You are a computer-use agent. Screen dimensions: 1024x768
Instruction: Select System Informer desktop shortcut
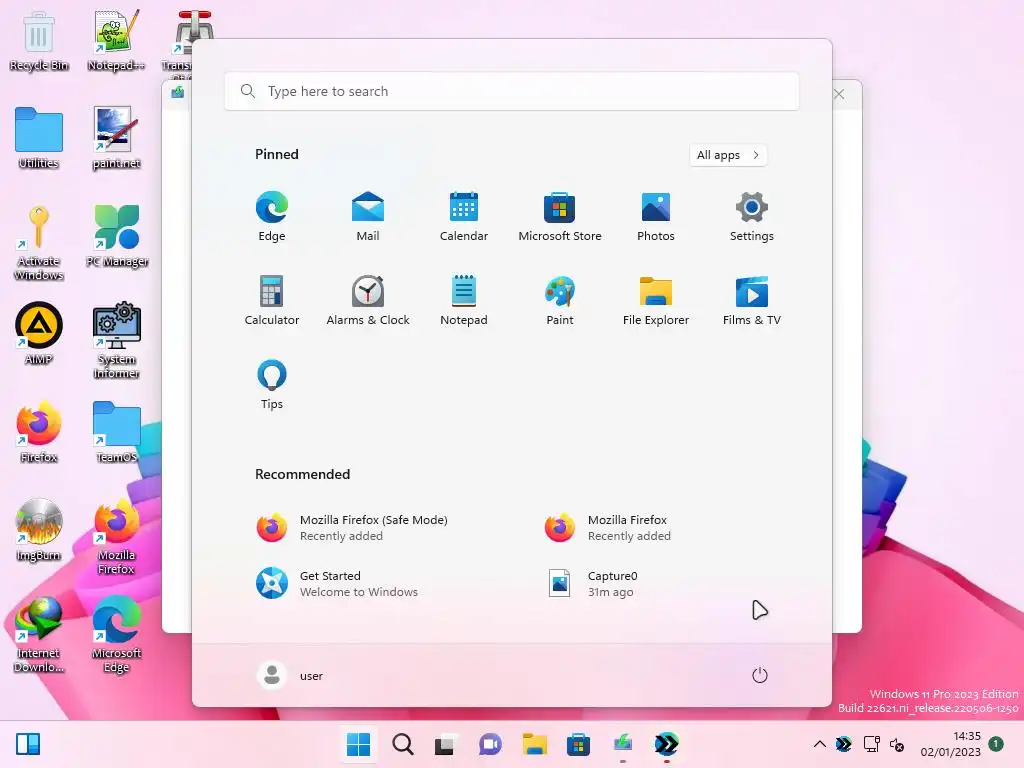point(116,340)
